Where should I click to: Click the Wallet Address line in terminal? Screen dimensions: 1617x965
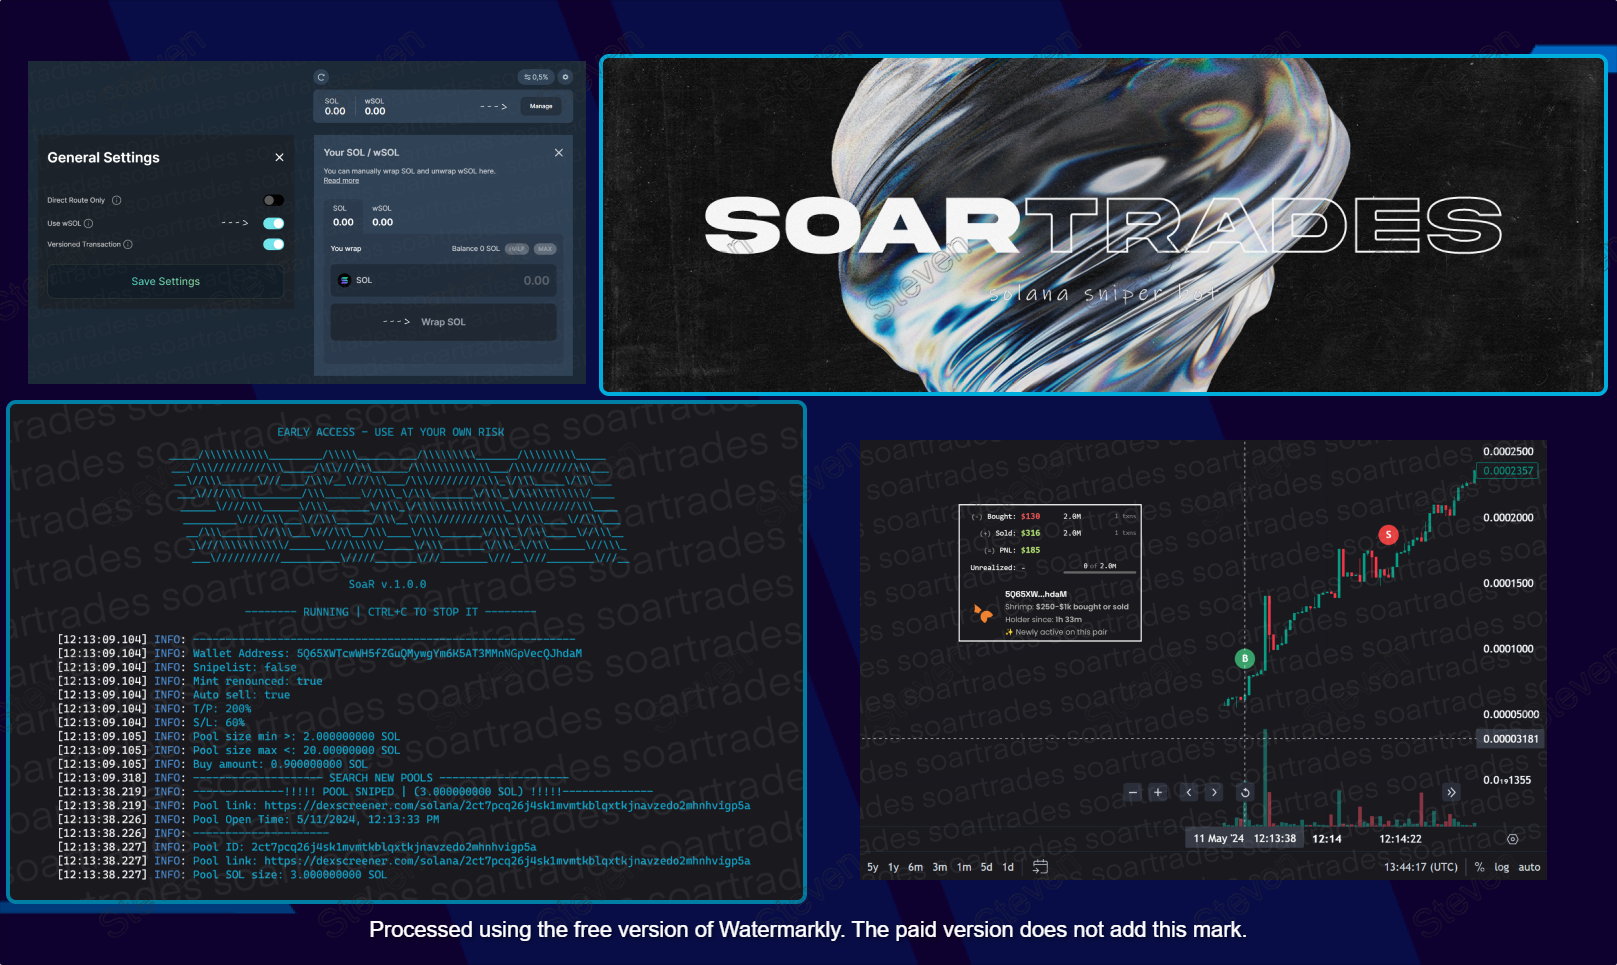click(320, 653)
